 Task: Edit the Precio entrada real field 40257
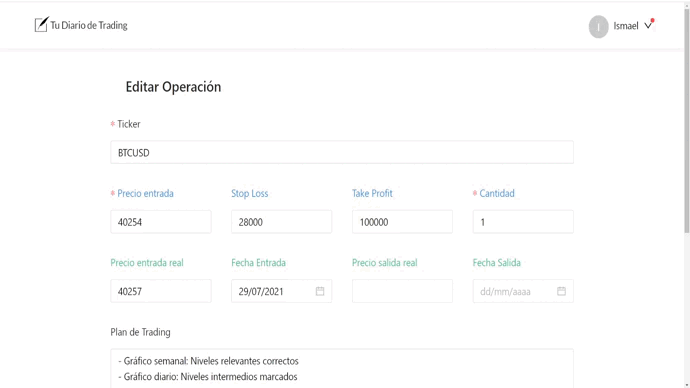click(161, 291)
